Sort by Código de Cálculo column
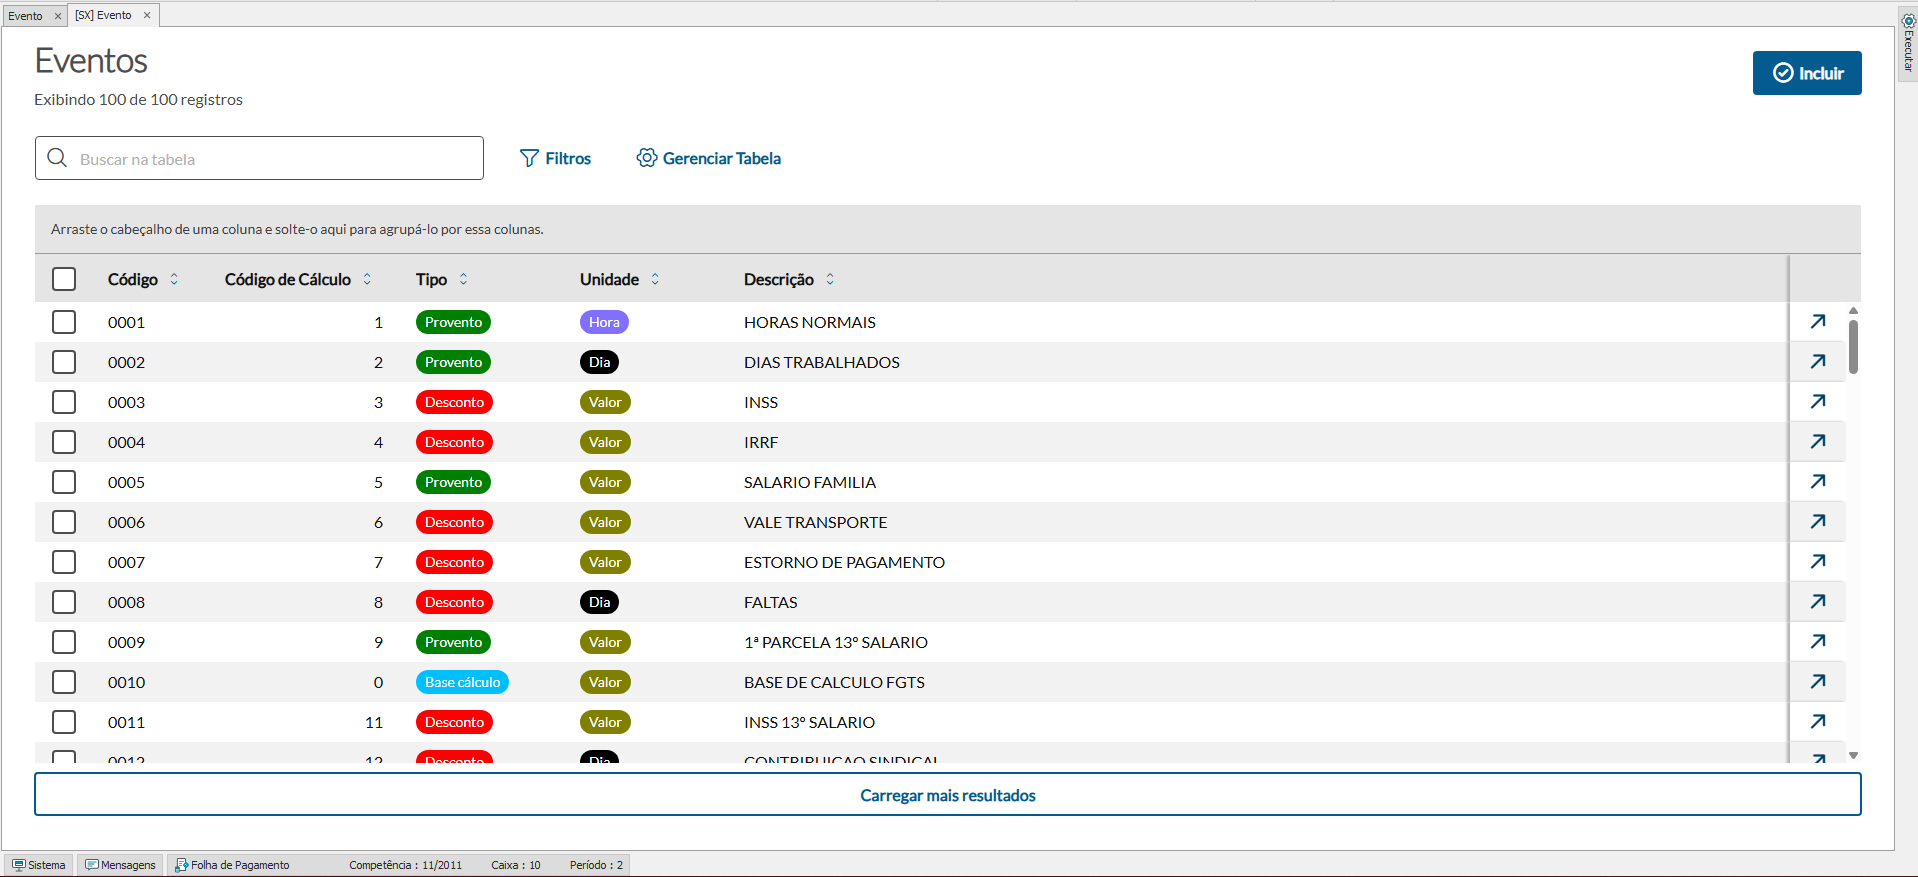Viewport: 1918px width, 877px height. coord(367,279)
